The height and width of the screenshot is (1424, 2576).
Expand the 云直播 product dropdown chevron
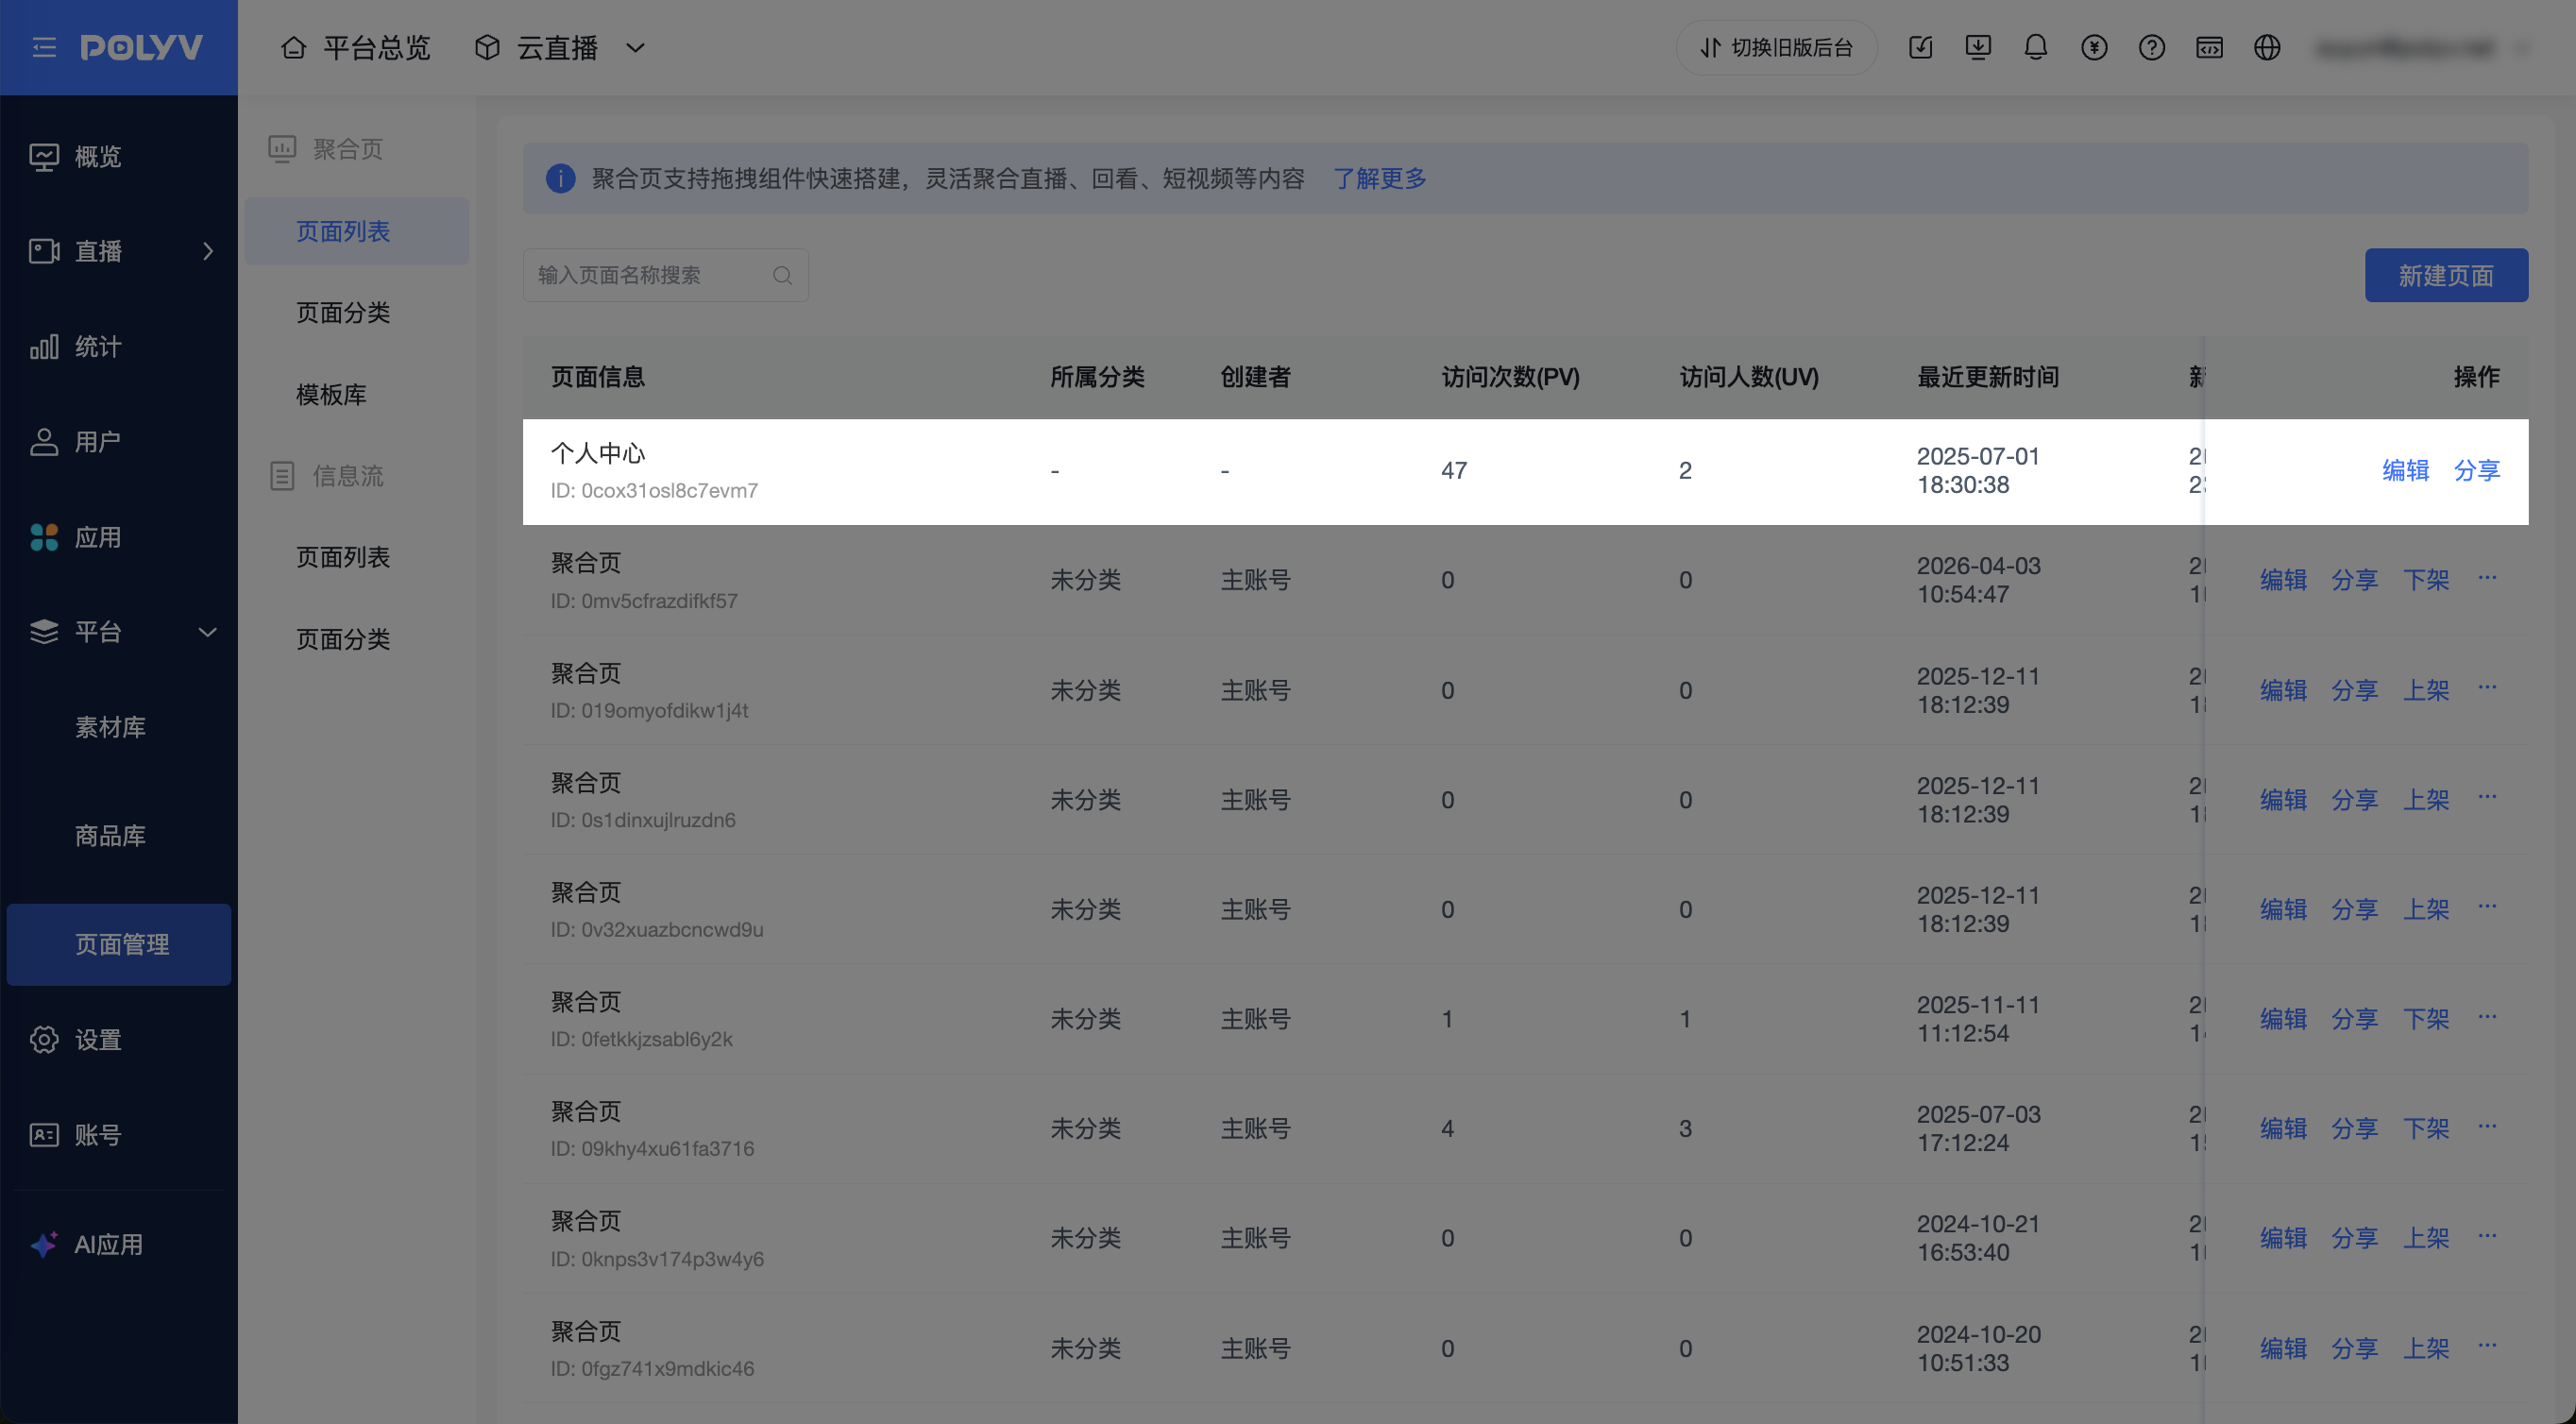635,47
